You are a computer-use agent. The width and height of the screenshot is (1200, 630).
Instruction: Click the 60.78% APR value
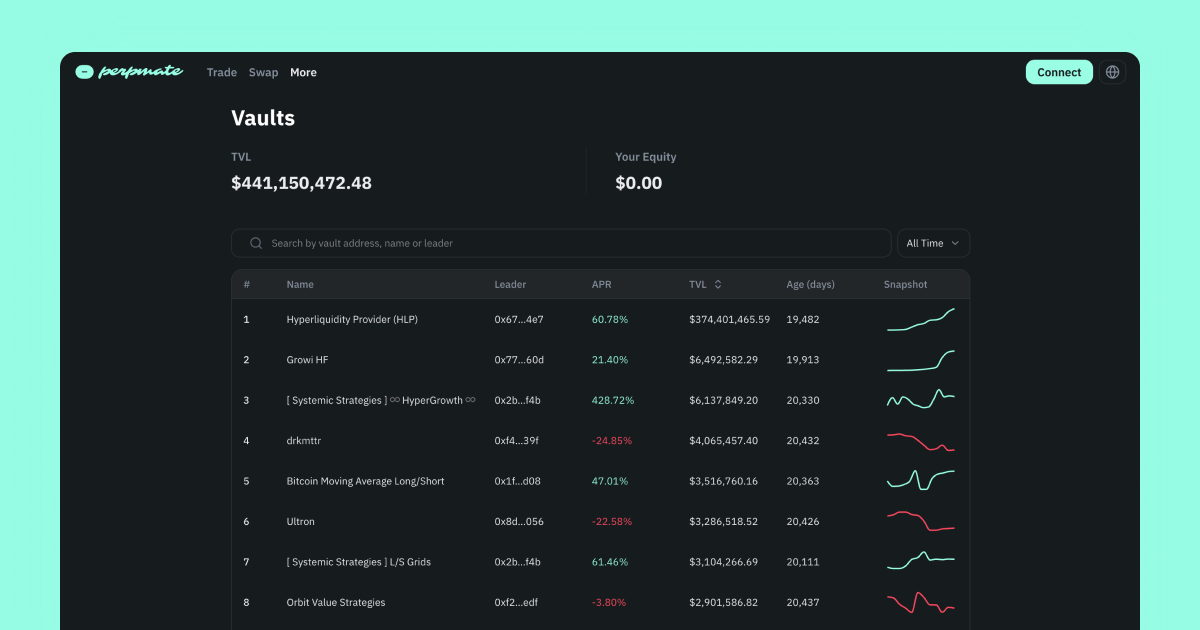pyautogui.click(x=610, y=319)
